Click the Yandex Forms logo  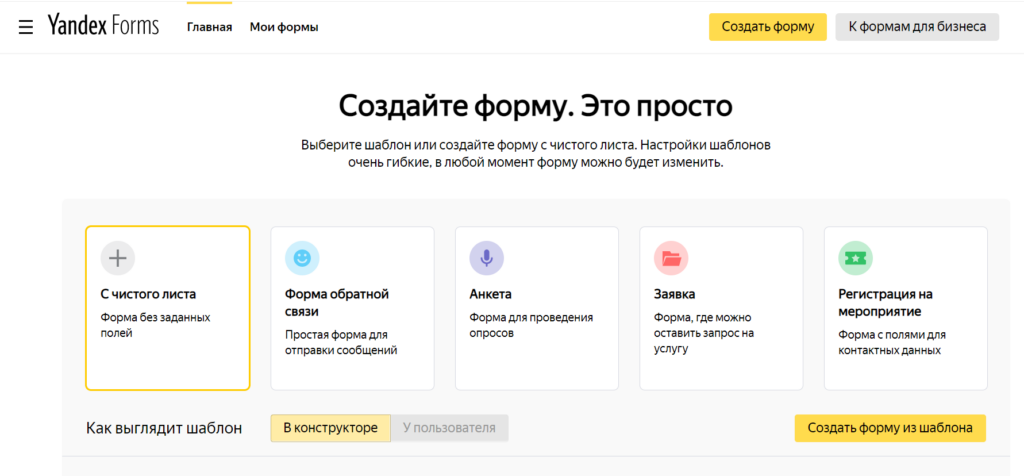tap(103, 27)
